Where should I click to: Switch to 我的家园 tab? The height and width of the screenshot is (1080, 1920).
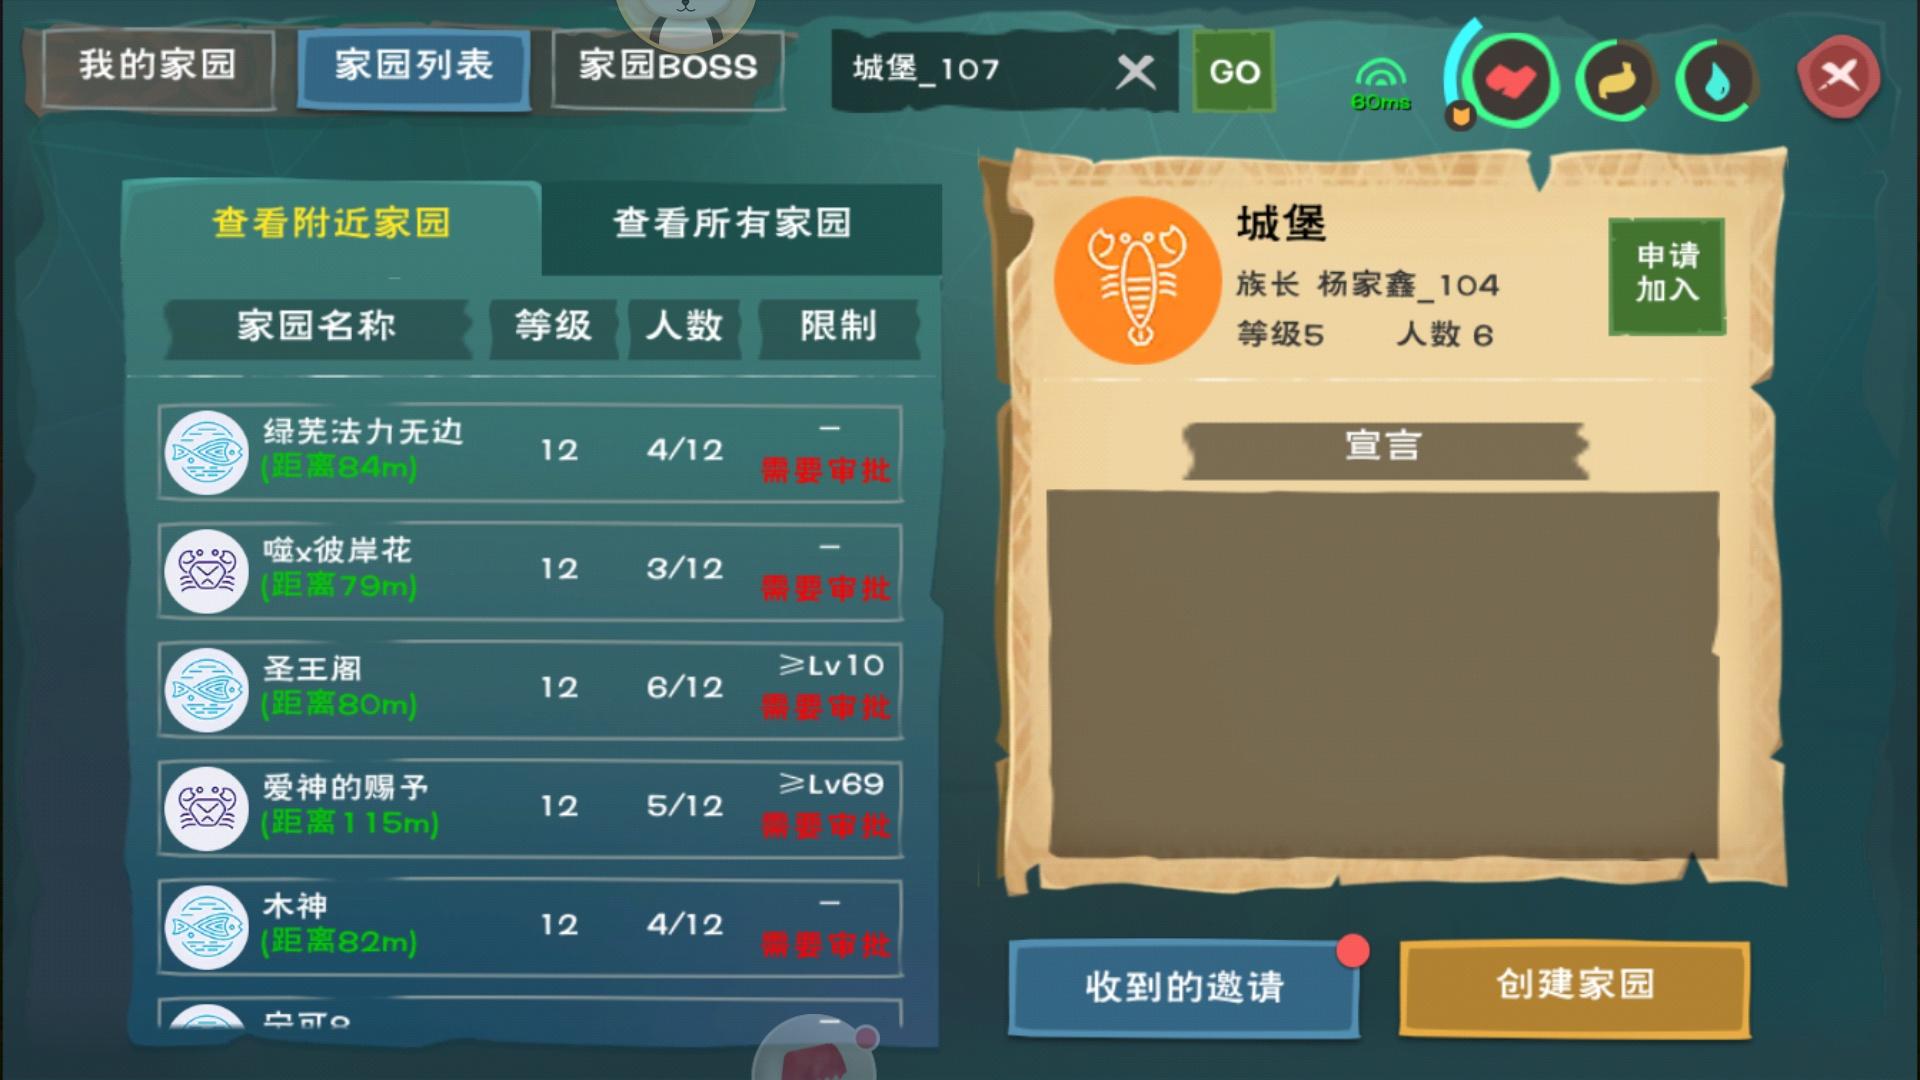click(158, 66)
